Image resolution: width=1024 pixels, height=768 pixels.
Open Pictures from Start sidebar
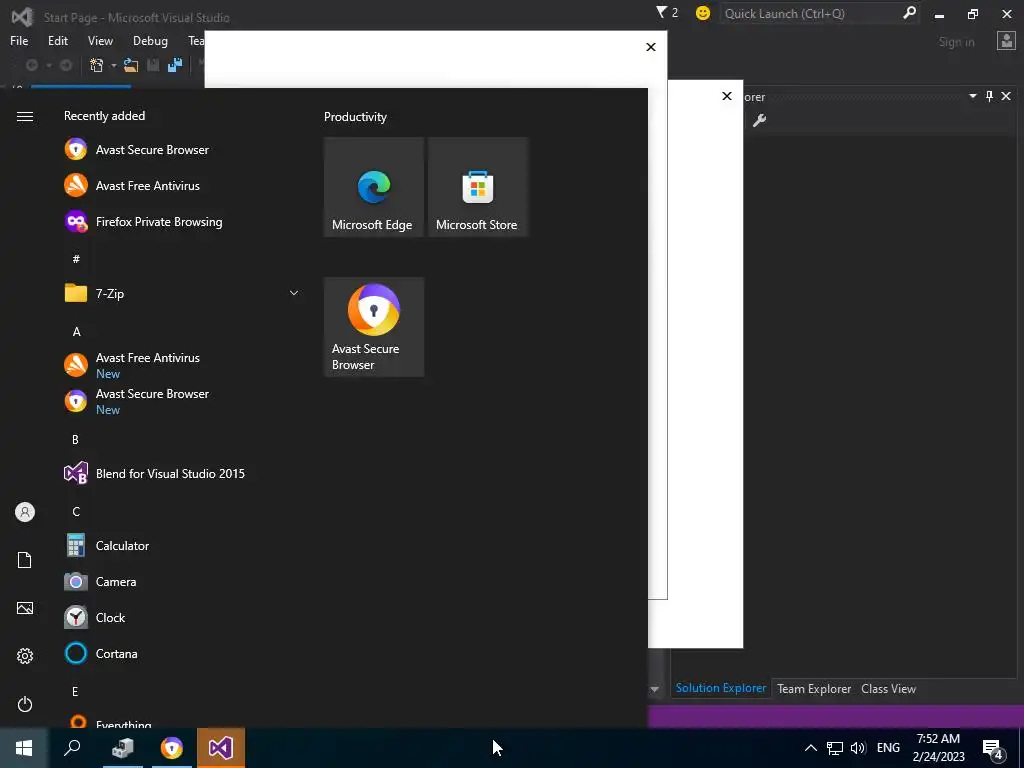(25, 608)
